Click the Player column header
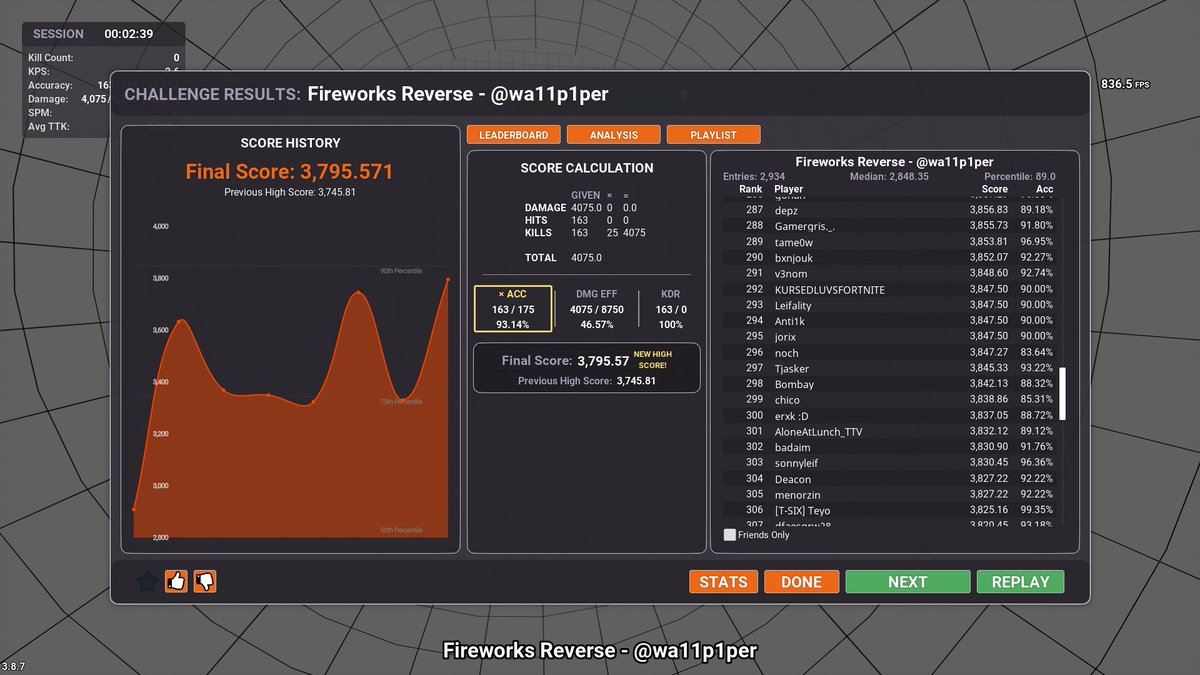 tap(788, 189)
